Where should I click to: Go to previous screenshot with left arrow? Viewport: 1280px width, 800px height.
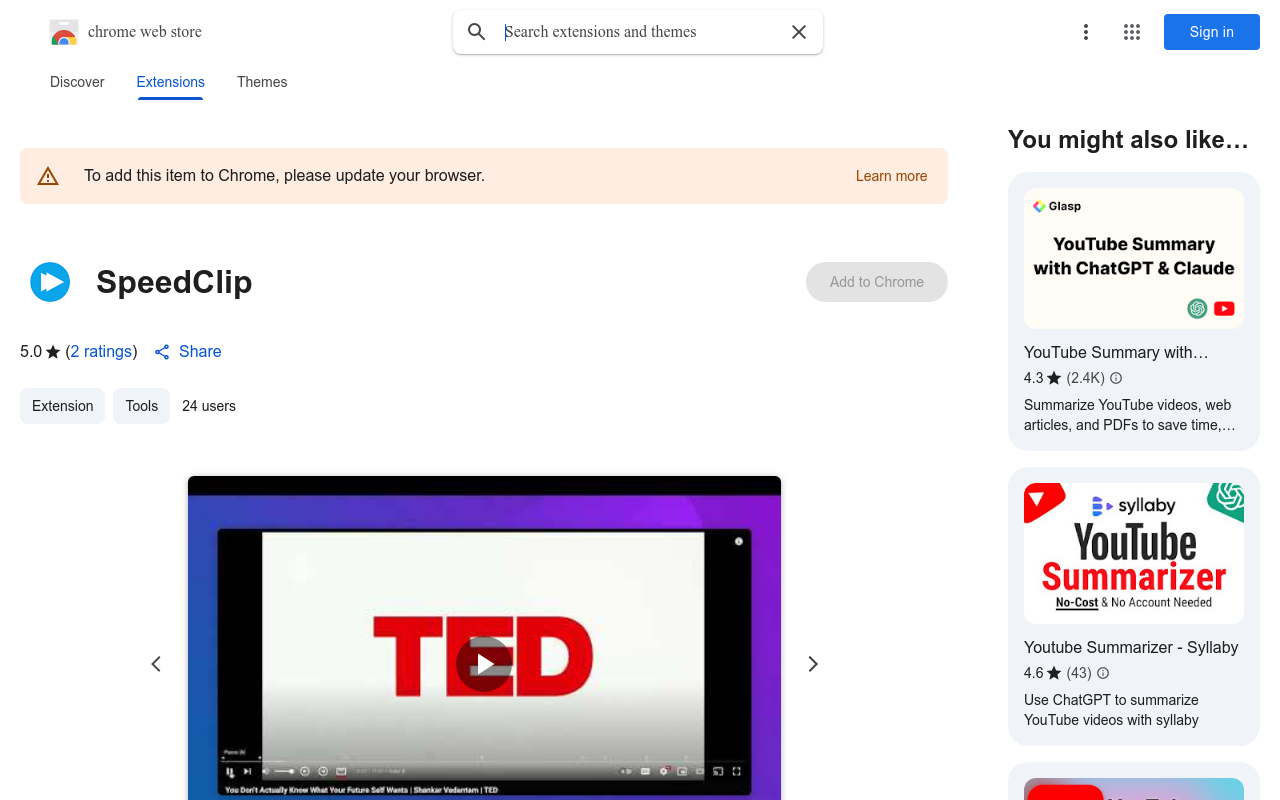[156, 664]
